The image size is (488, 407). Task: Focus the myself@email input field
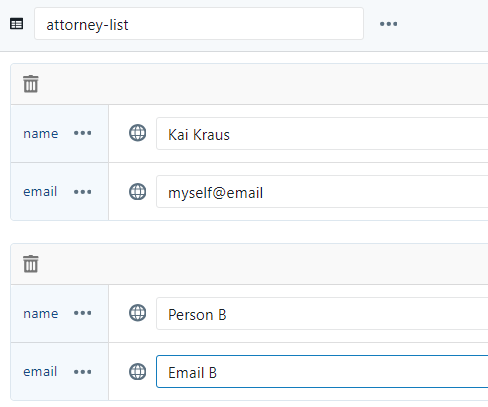(322, 192)
